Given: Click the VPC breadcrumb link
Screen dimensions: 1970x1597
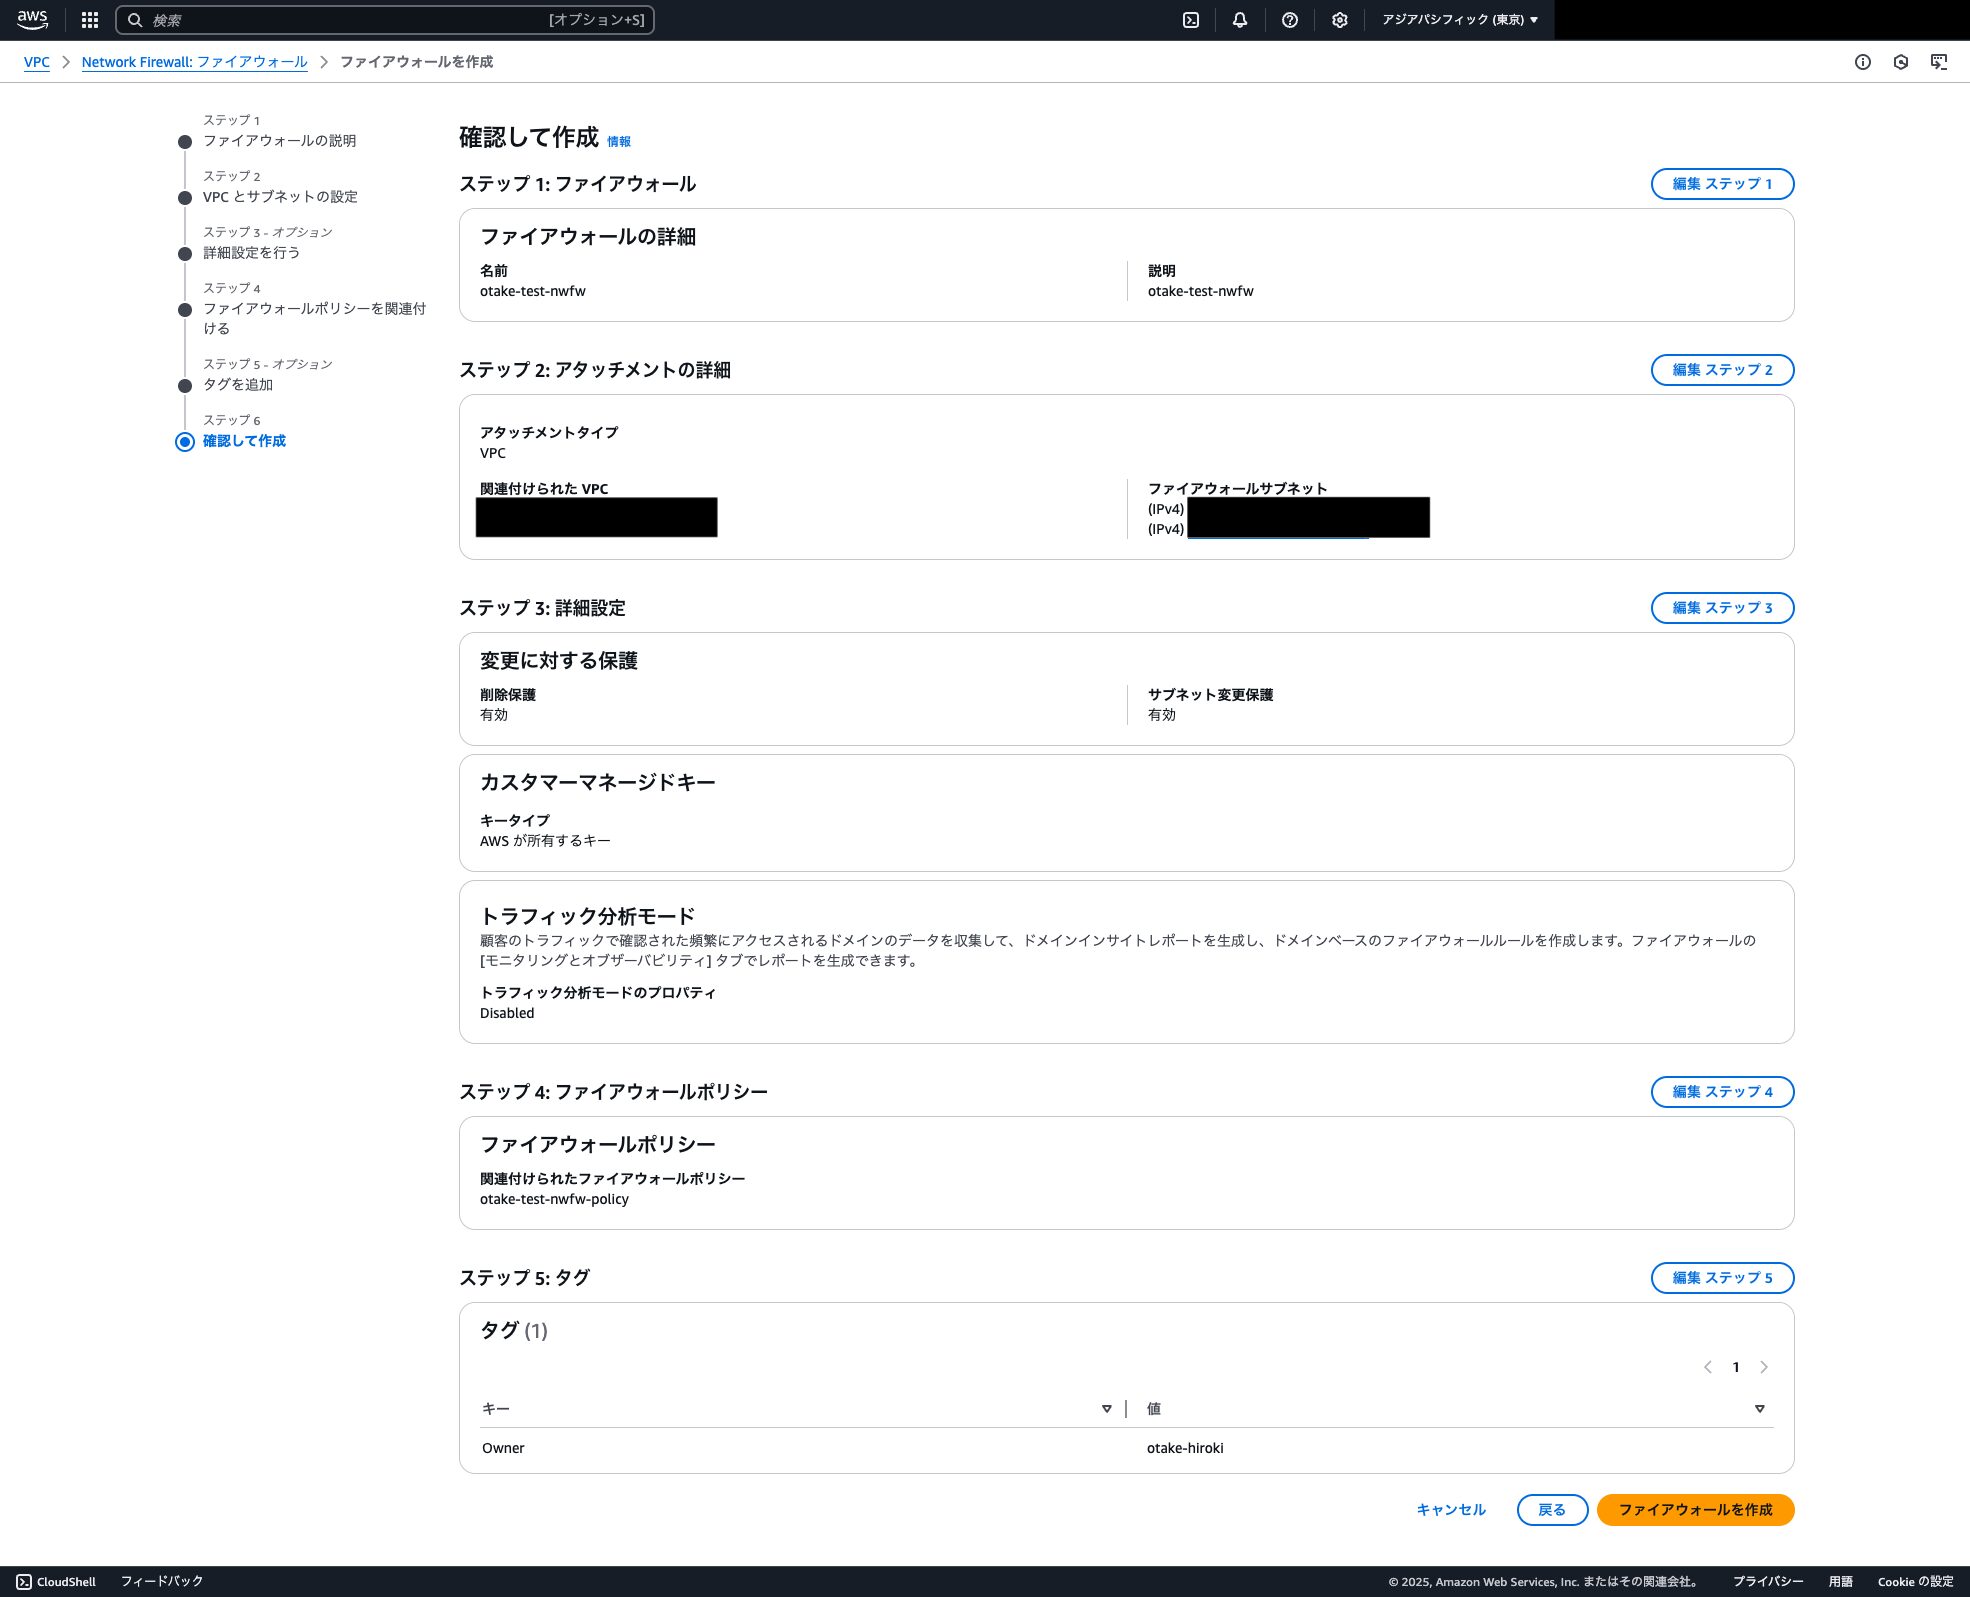Looking at the screenshot, I should click(37, 62).
